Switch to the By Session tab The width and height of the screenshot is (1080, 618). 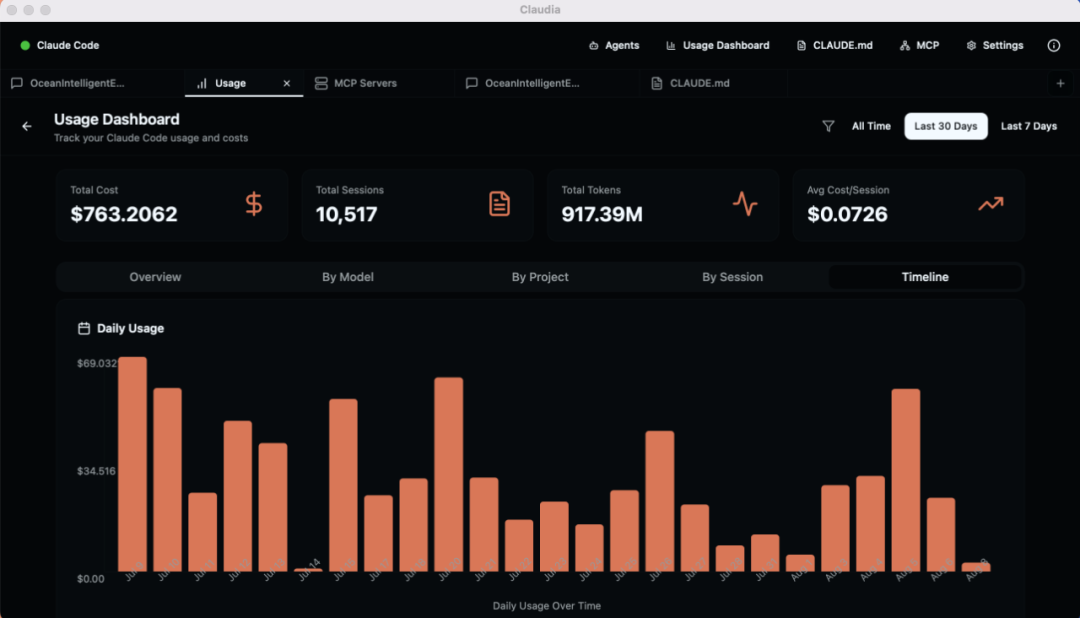732,277
